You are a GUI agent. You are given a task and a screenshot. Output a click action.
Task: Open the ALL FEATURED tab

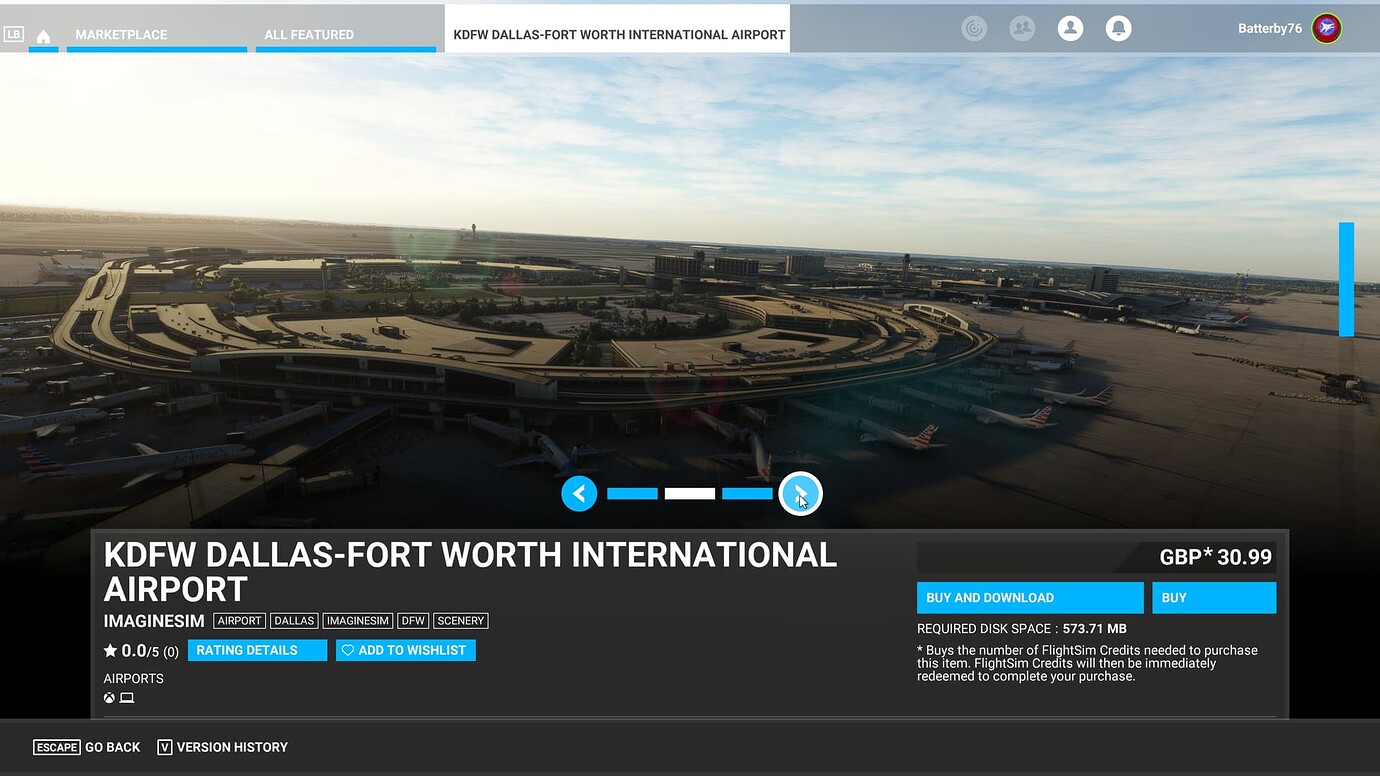click(x=308, y=33)
